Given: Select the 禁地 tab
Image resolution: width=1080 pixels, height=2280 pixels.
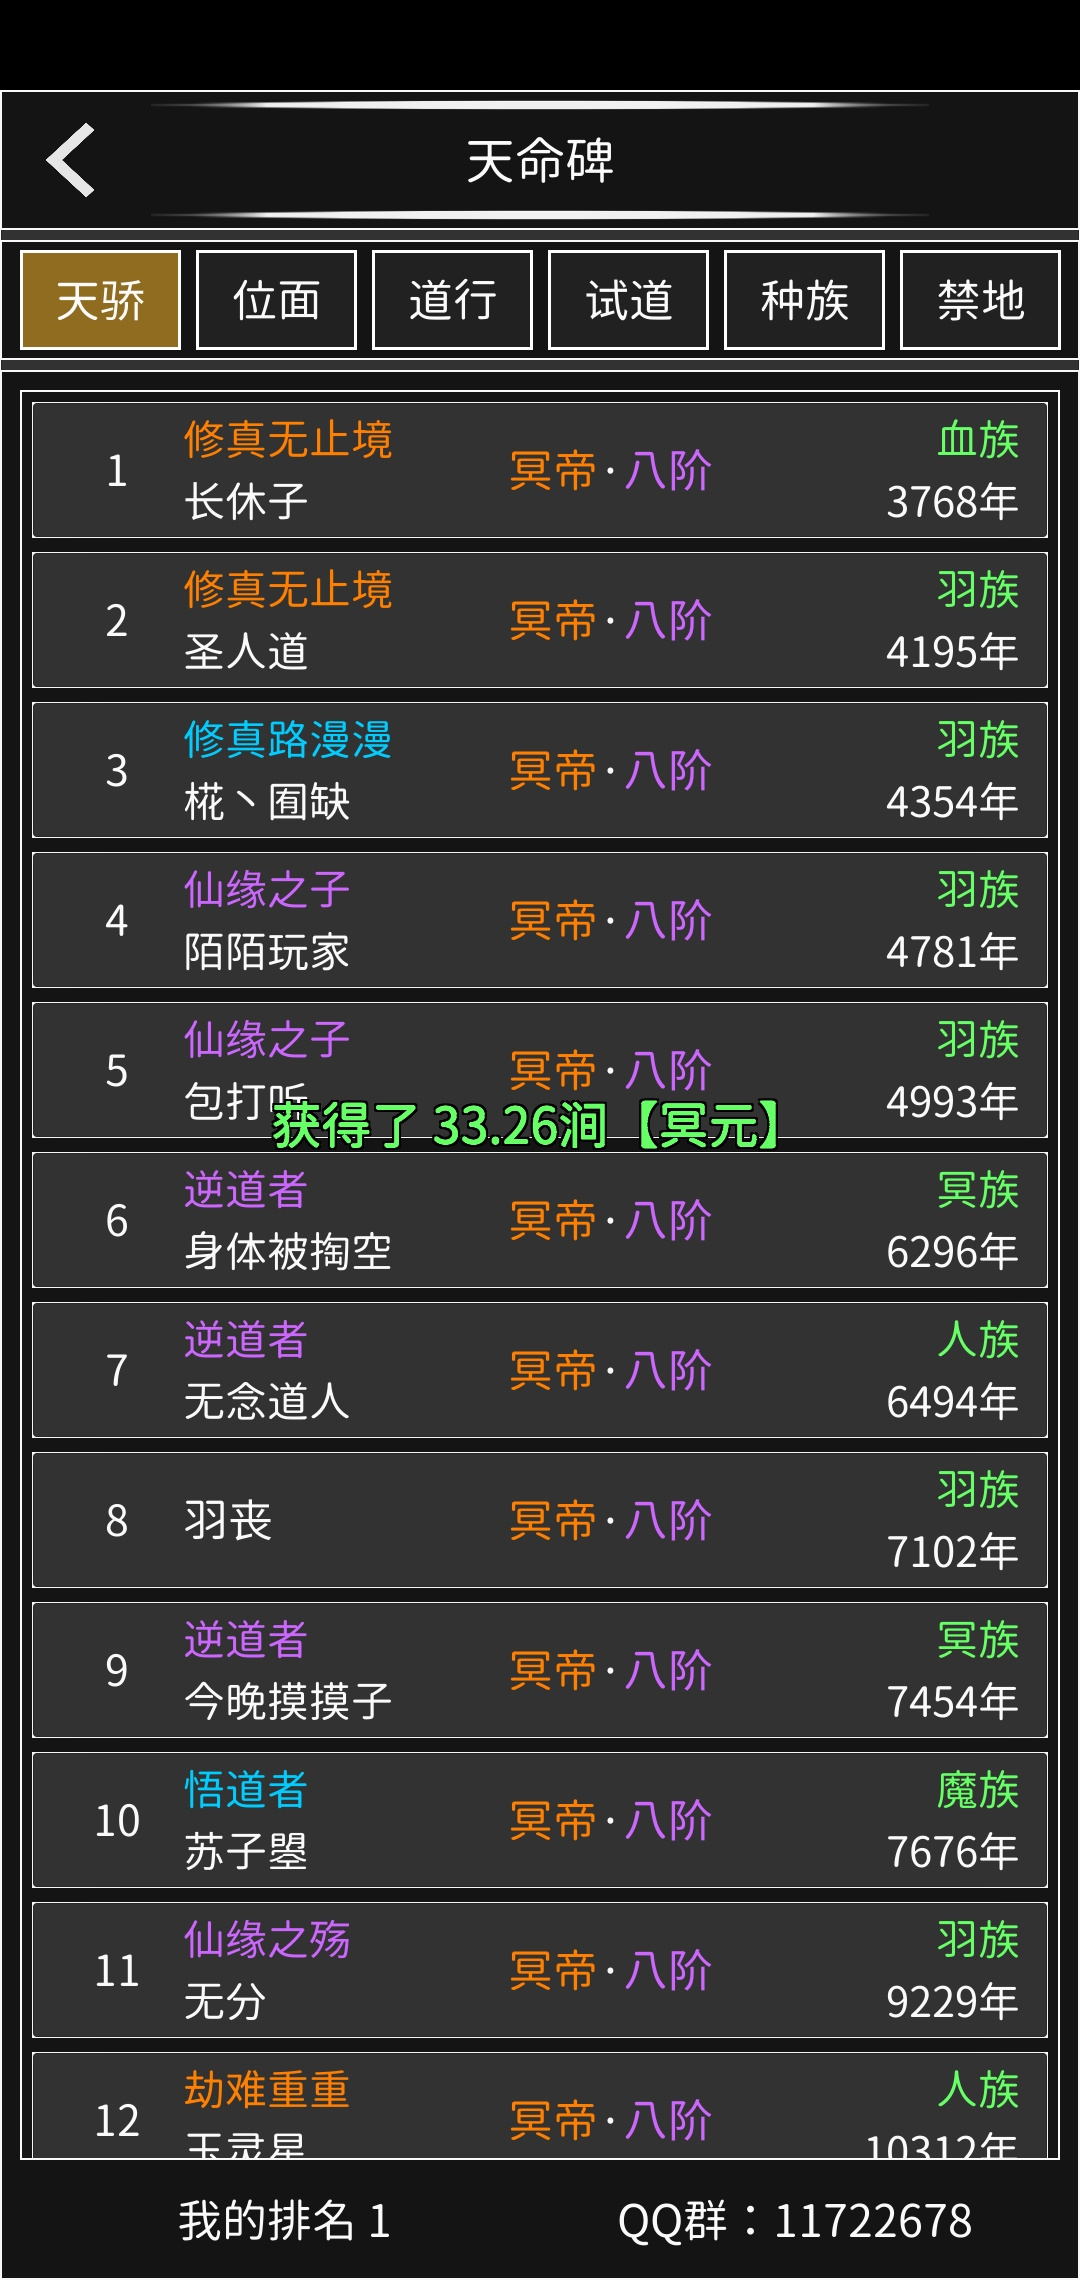Looking at the screenshot, I should 980,300.
